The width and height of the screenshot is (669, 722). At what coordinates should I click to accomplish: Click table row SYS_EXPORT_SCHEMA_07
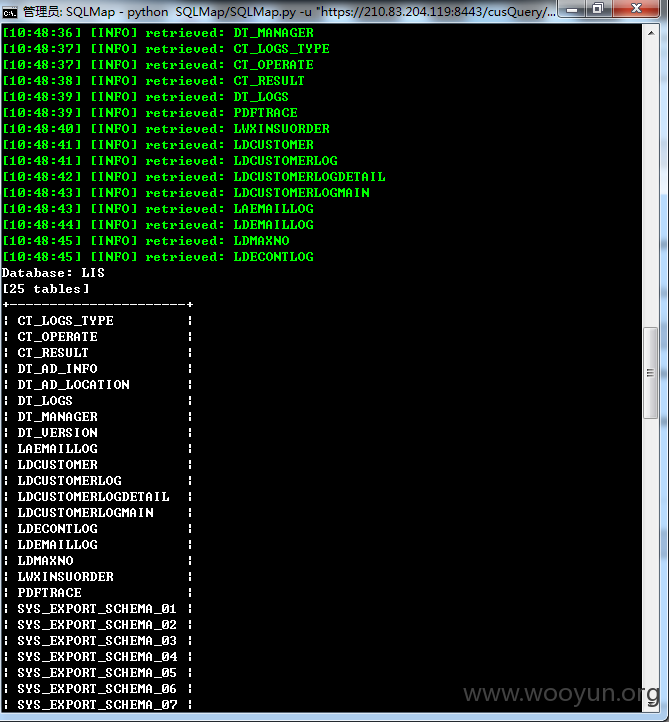pyautogui.click(x=98, y=705)
